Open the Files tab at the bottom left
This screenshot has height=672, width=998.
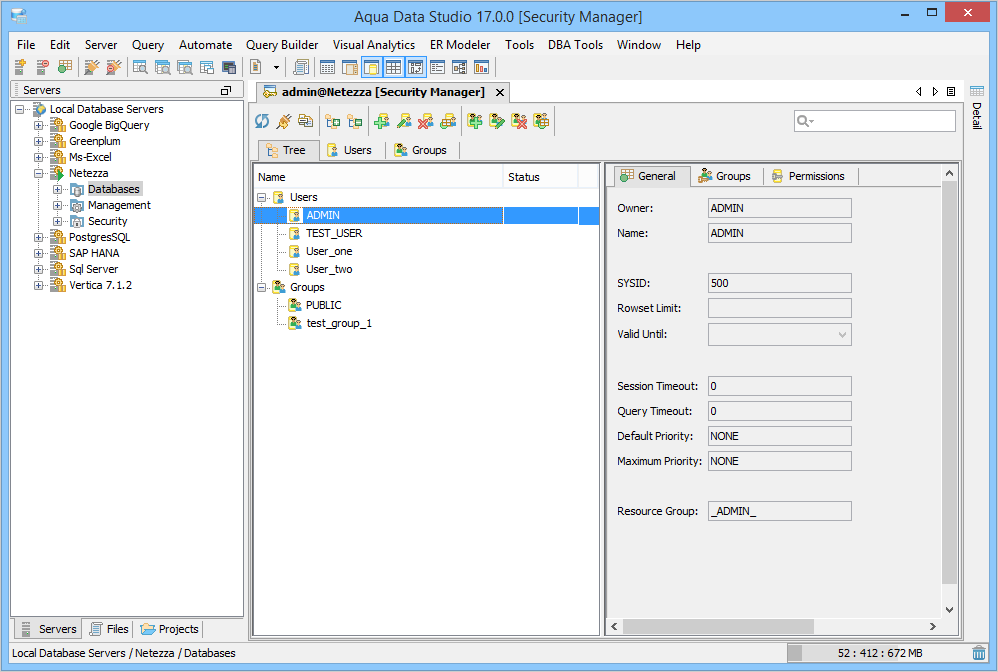pyautogui.click(x=109, y=629)
